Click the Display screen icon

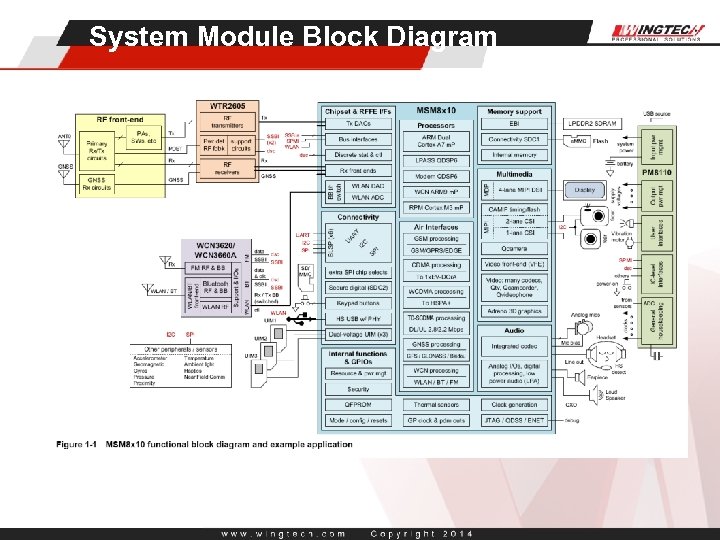point(585,190)
